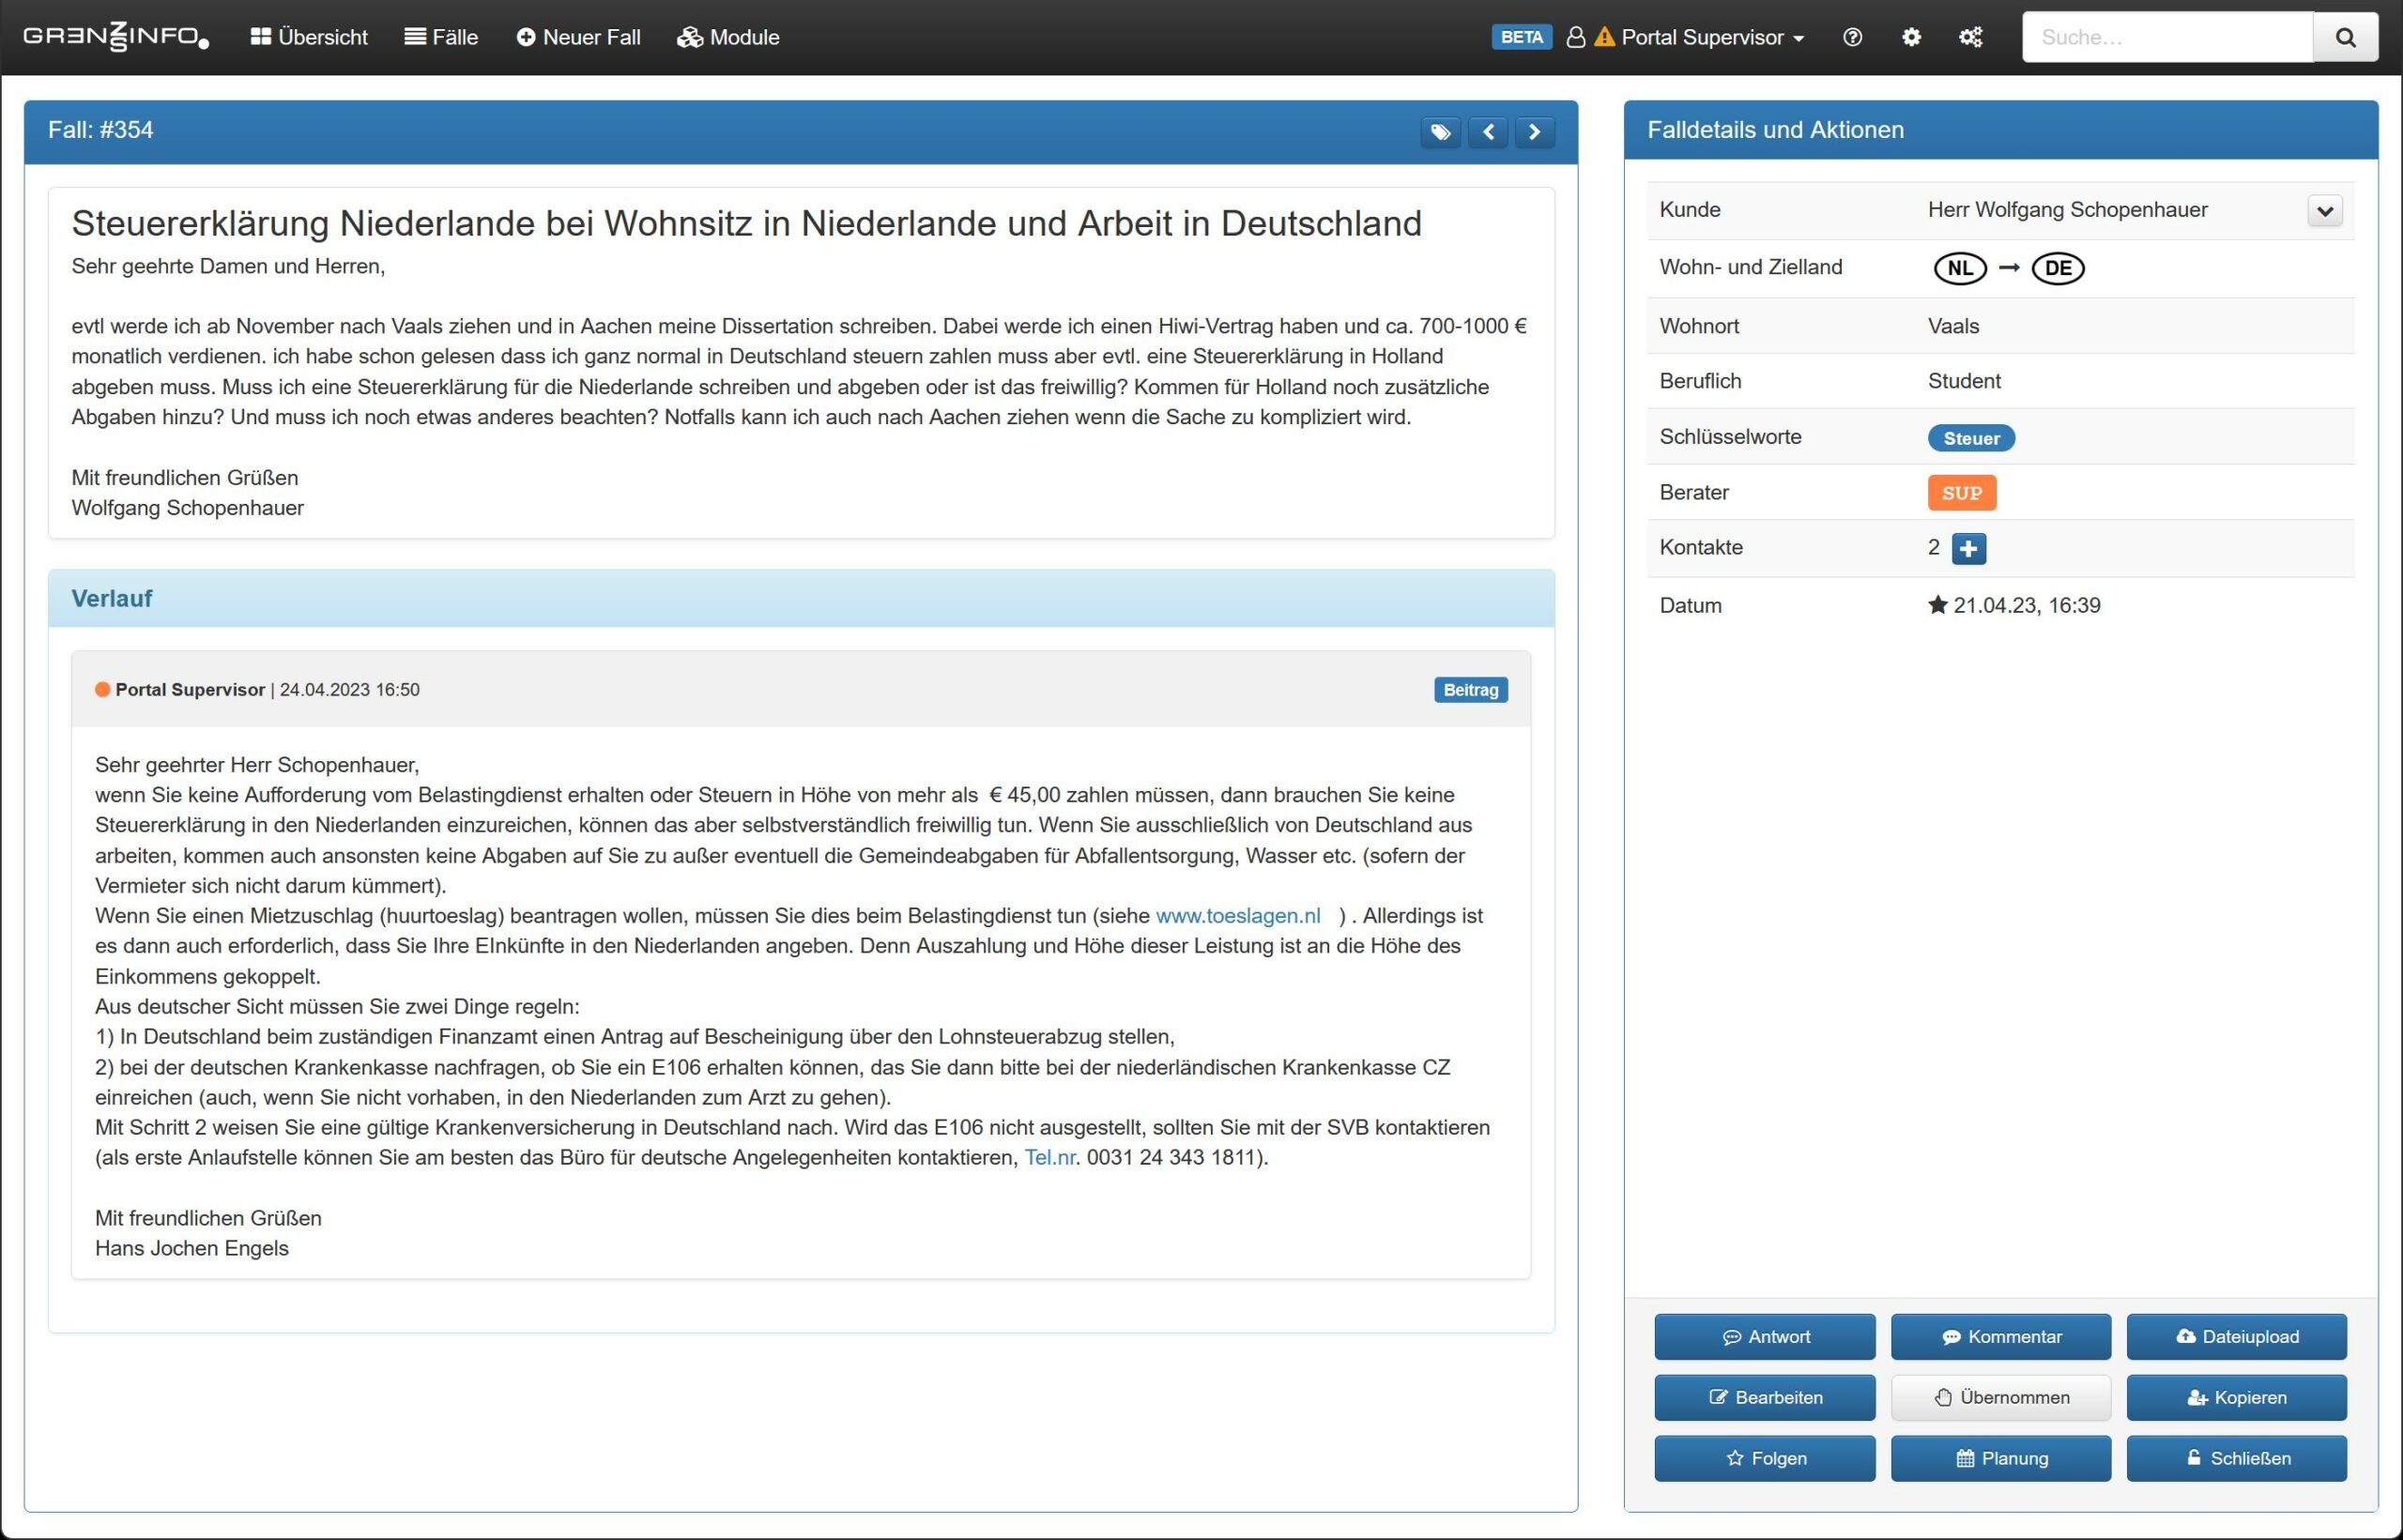Open Fälle in top navigation
2403x1540 pixels.
[x=441, y=37]
